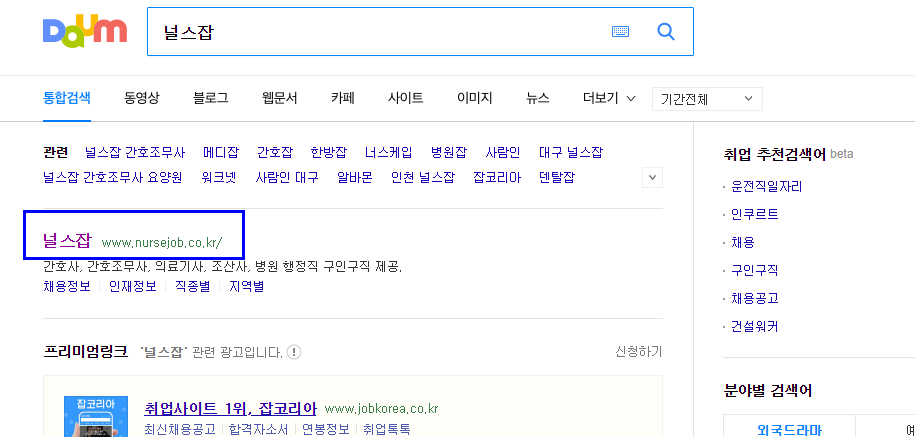
Task: Click related search 한방잡
Action: pyautogui.click(x=329, y=153)
